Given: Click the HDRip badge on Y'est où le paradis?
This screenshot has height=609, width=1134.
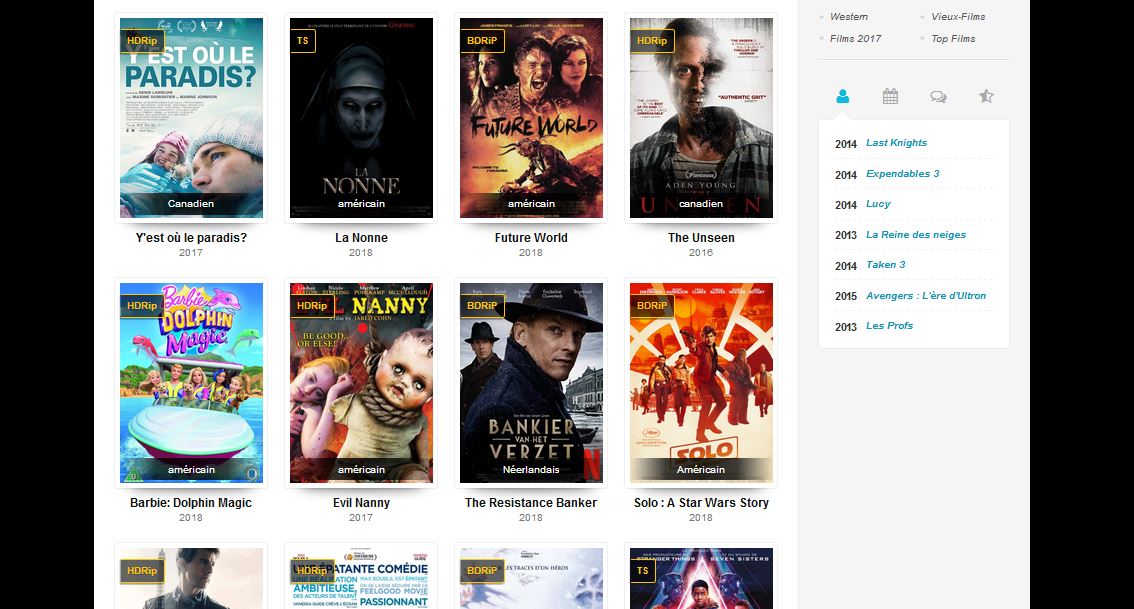Looking at the screenshot, I should [142, 41].
